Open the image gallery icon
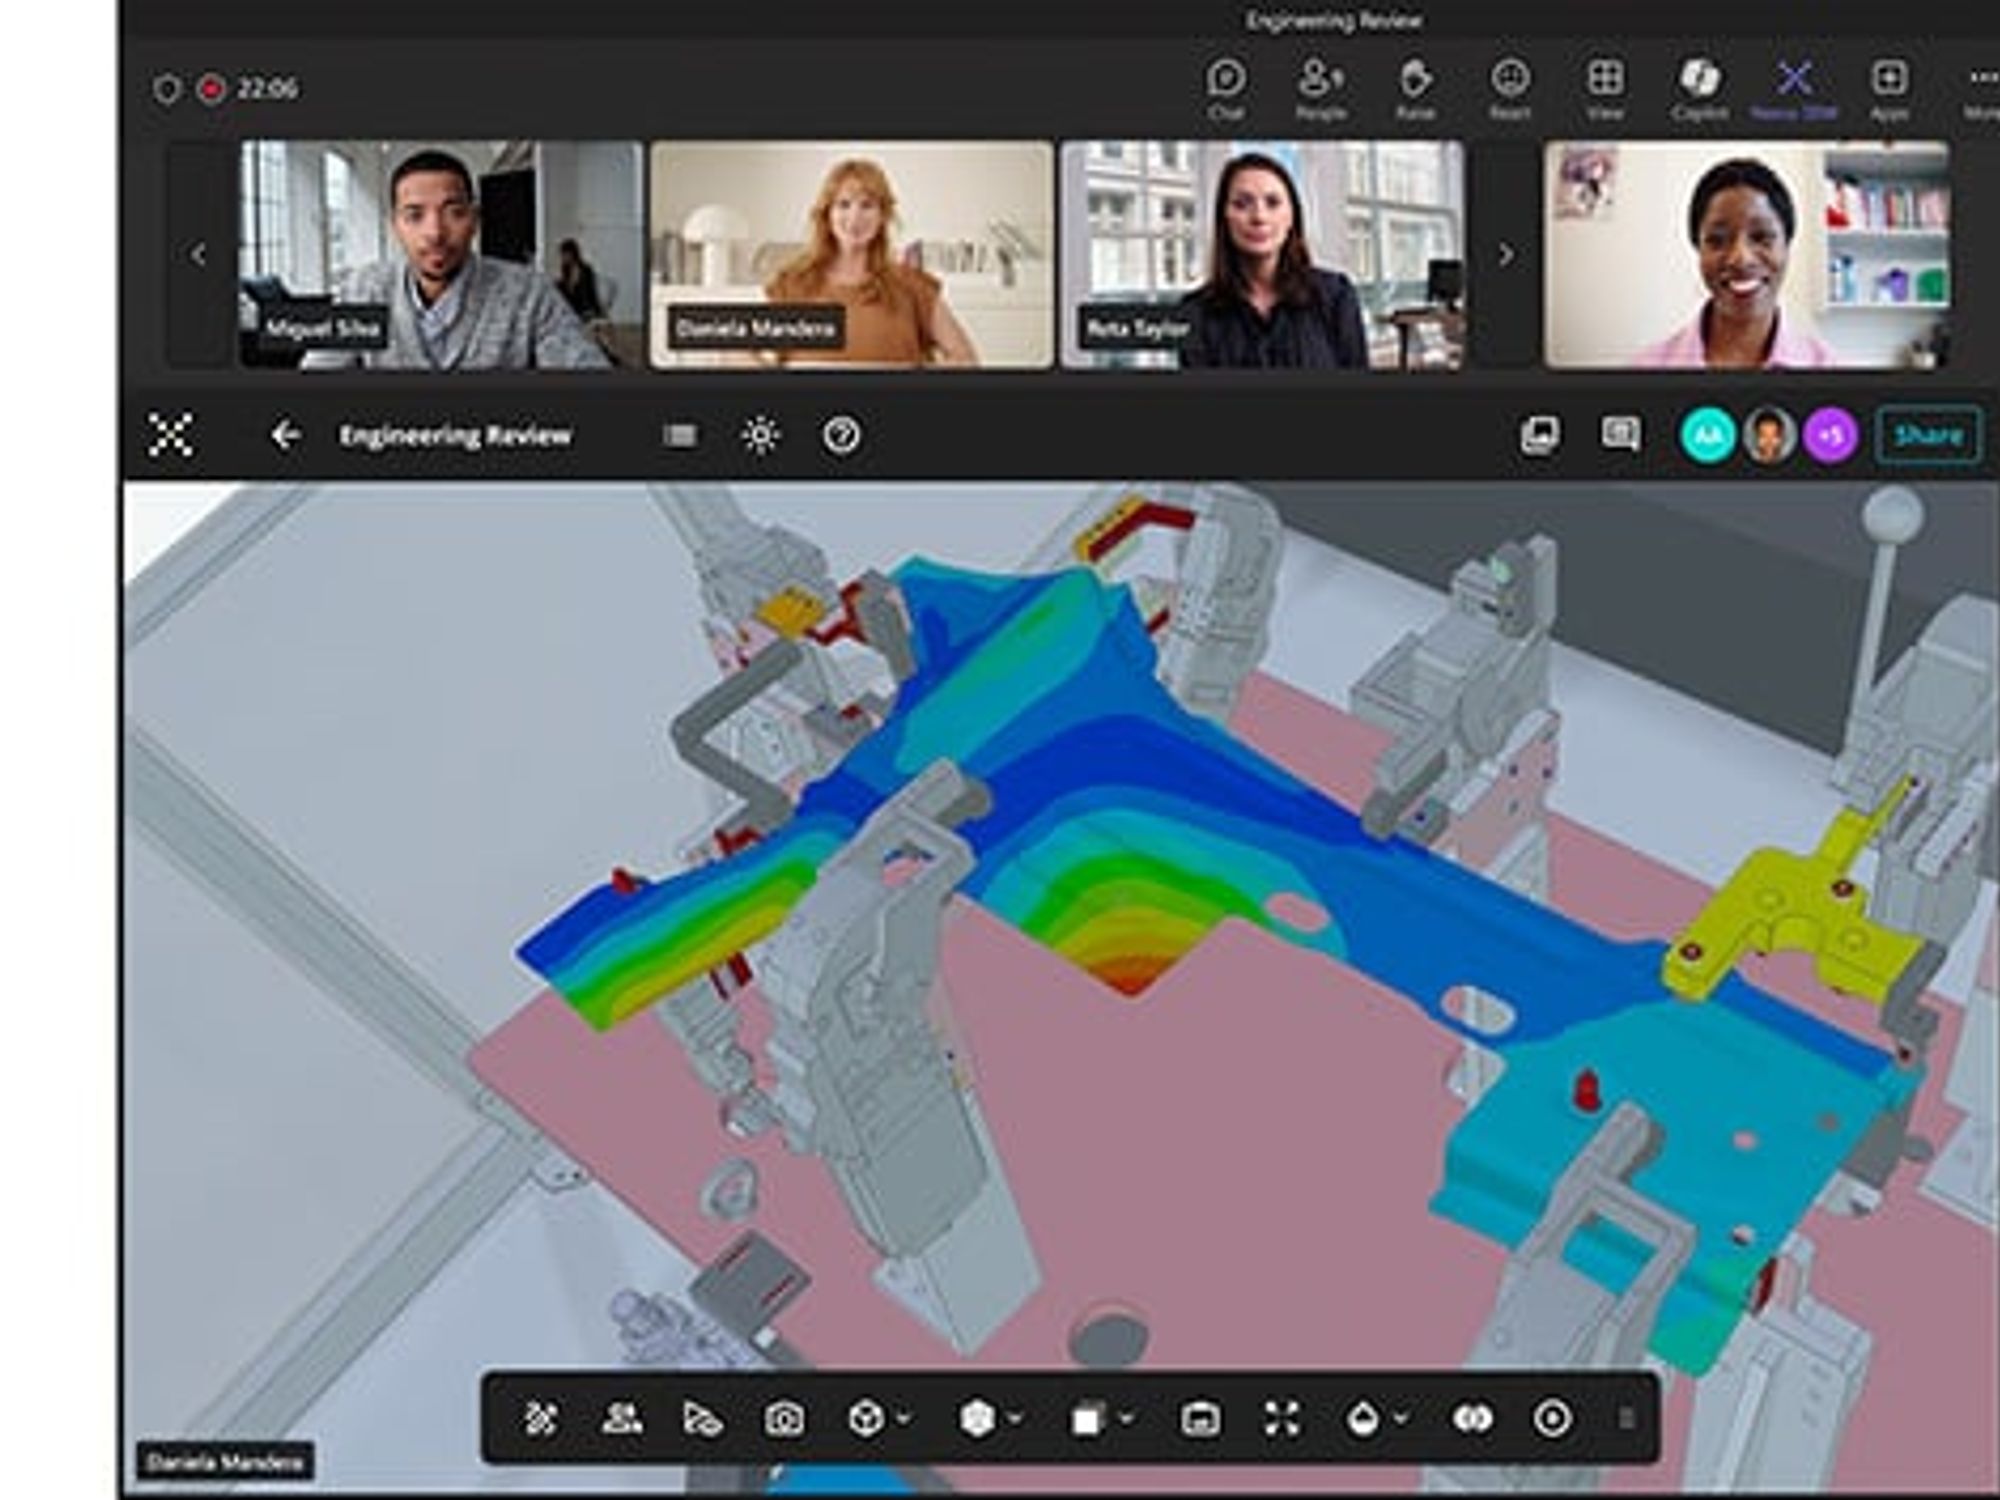 coord(1540,435)
